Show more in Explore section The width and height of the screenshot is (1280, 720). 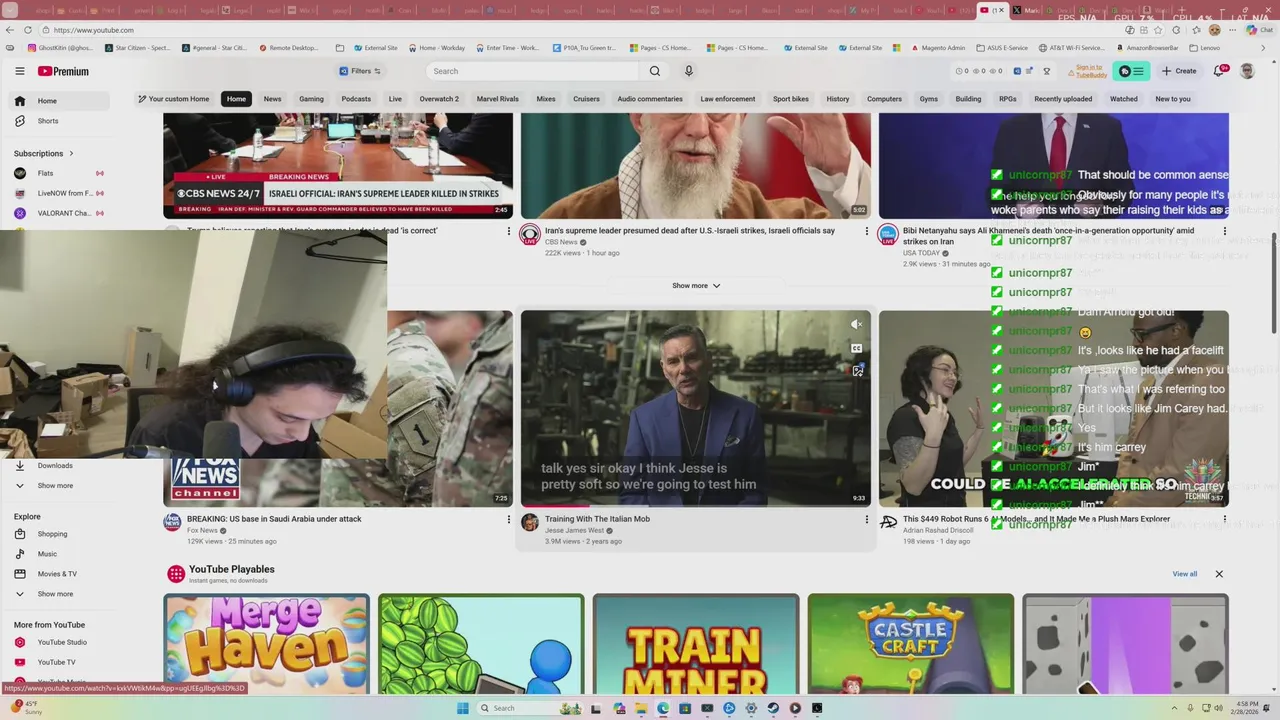tap(59, 594)
